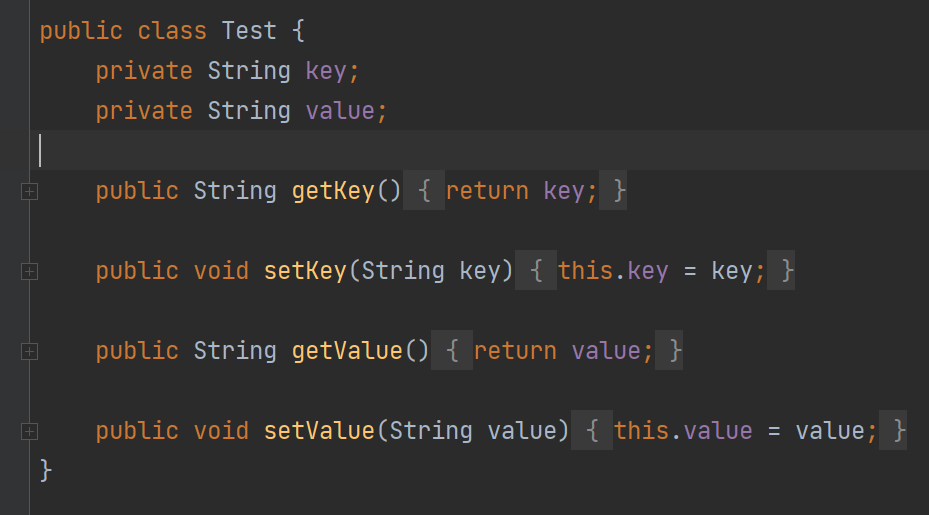Click the class keyword on the first line
The height and width of the screenshot is (515, 929).
coord(172,31)
